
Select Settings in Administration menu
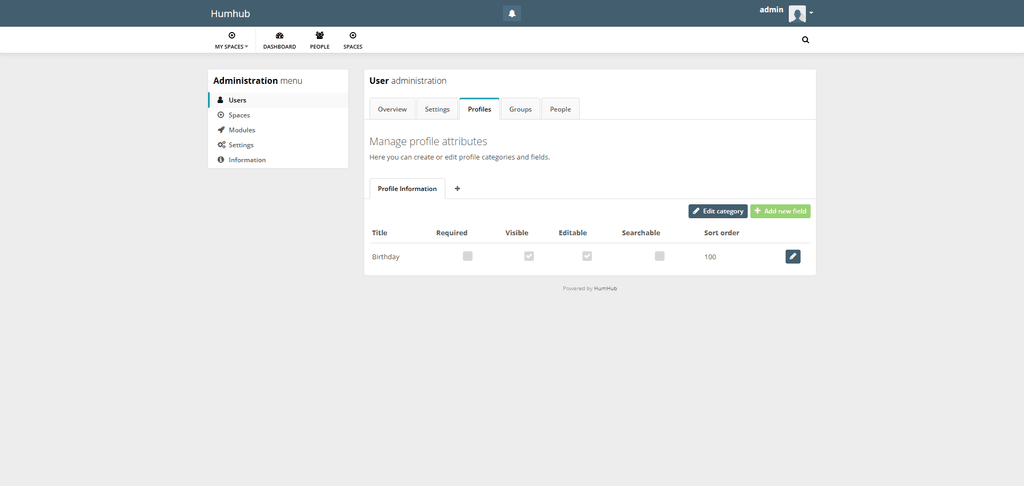pos(278,145)
